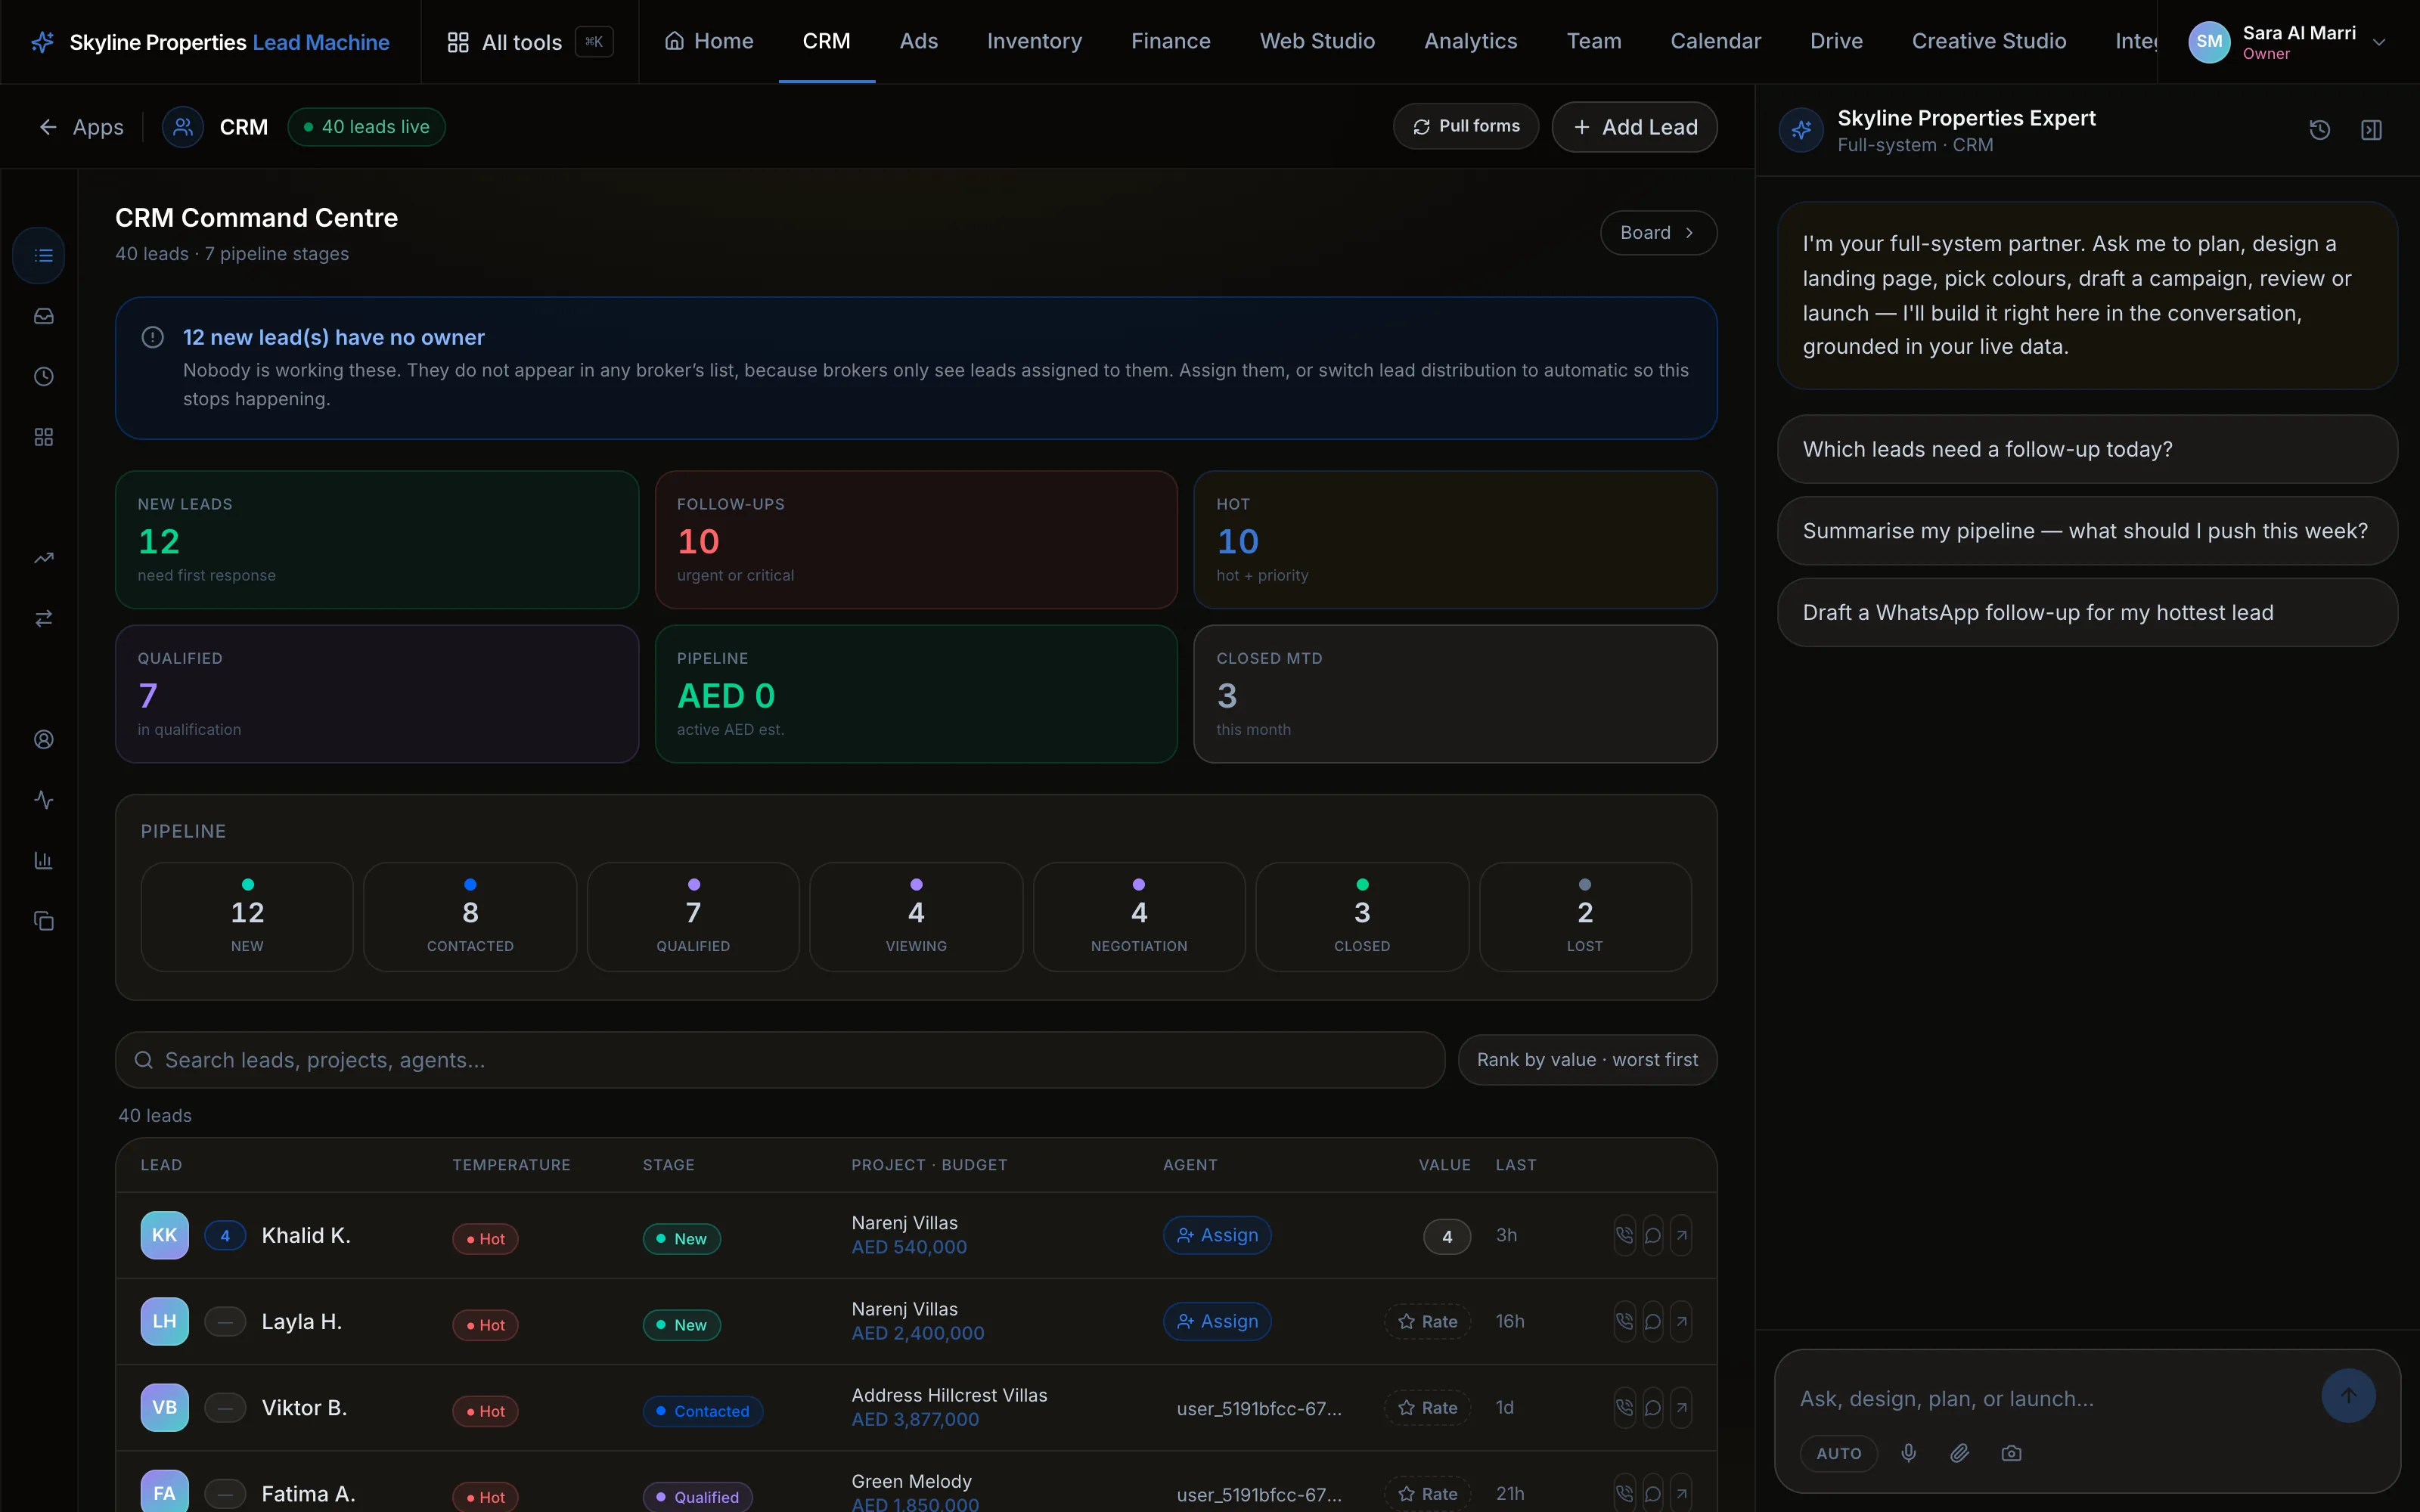
Task: Click the camera icon in chat box
Action: pyautogui.click(x=2011, y=1453)
